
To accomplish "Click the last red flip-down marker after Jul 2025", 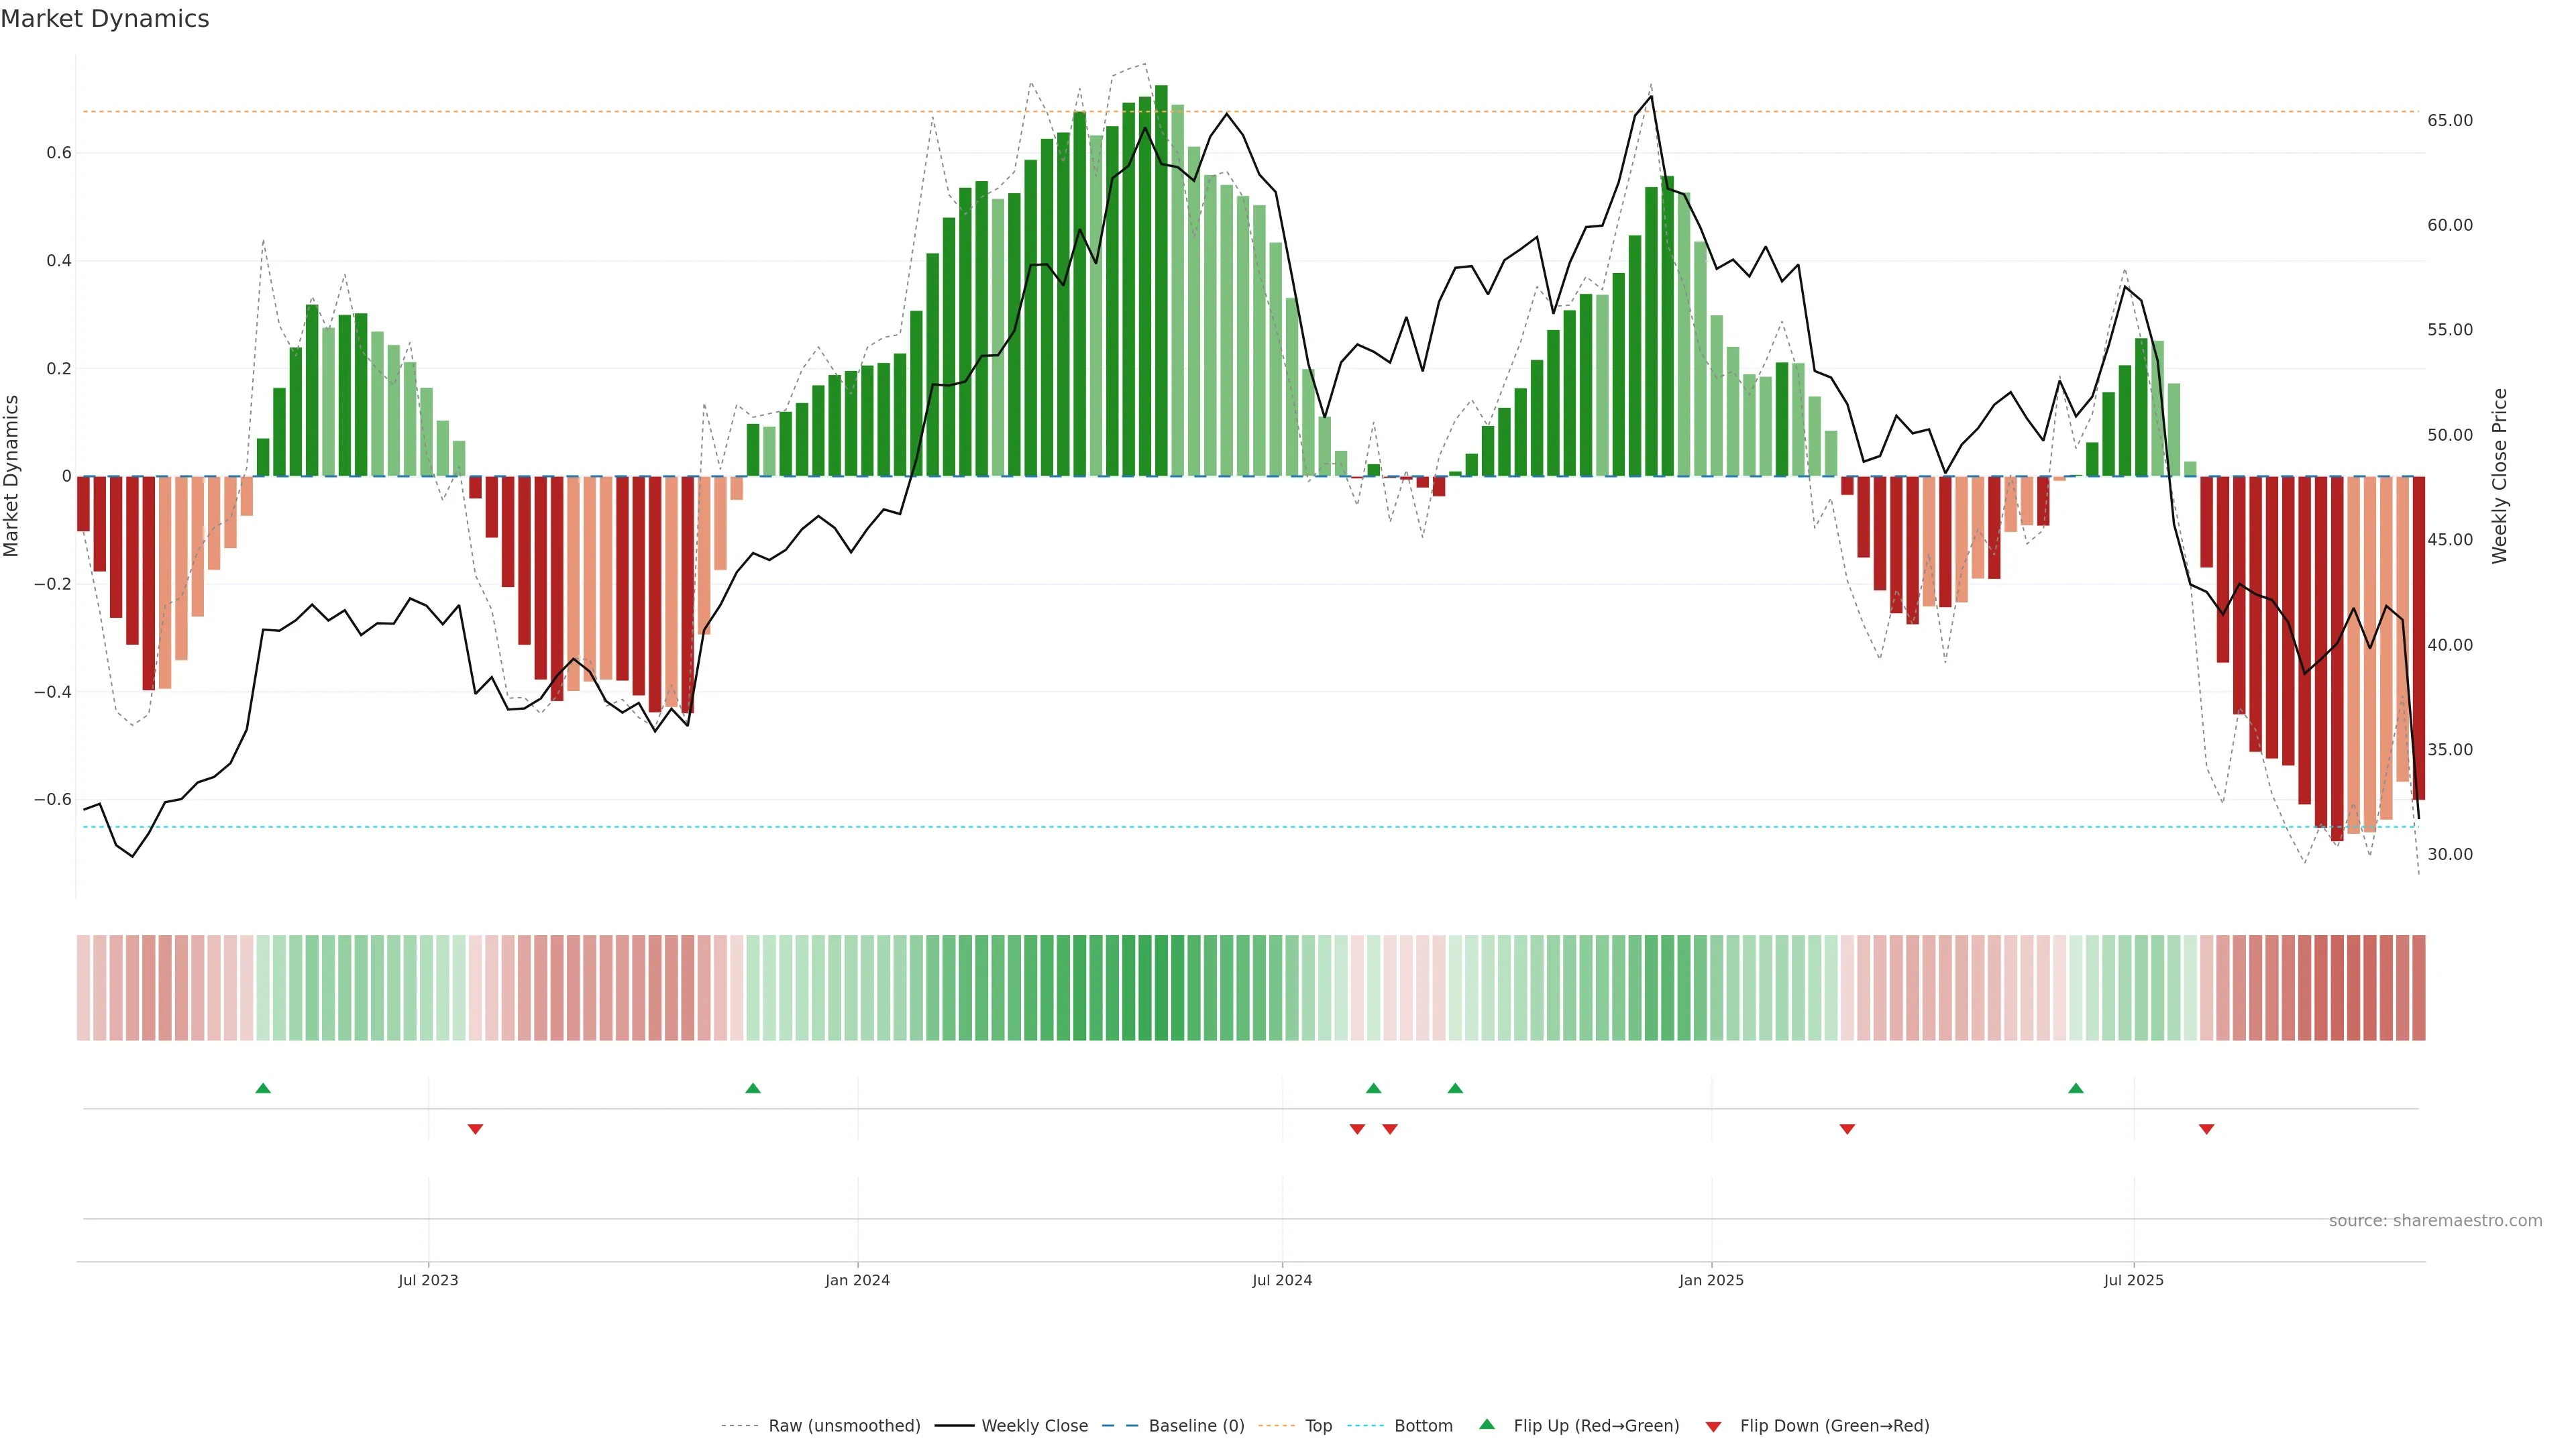I will tap(2206, 1129).
